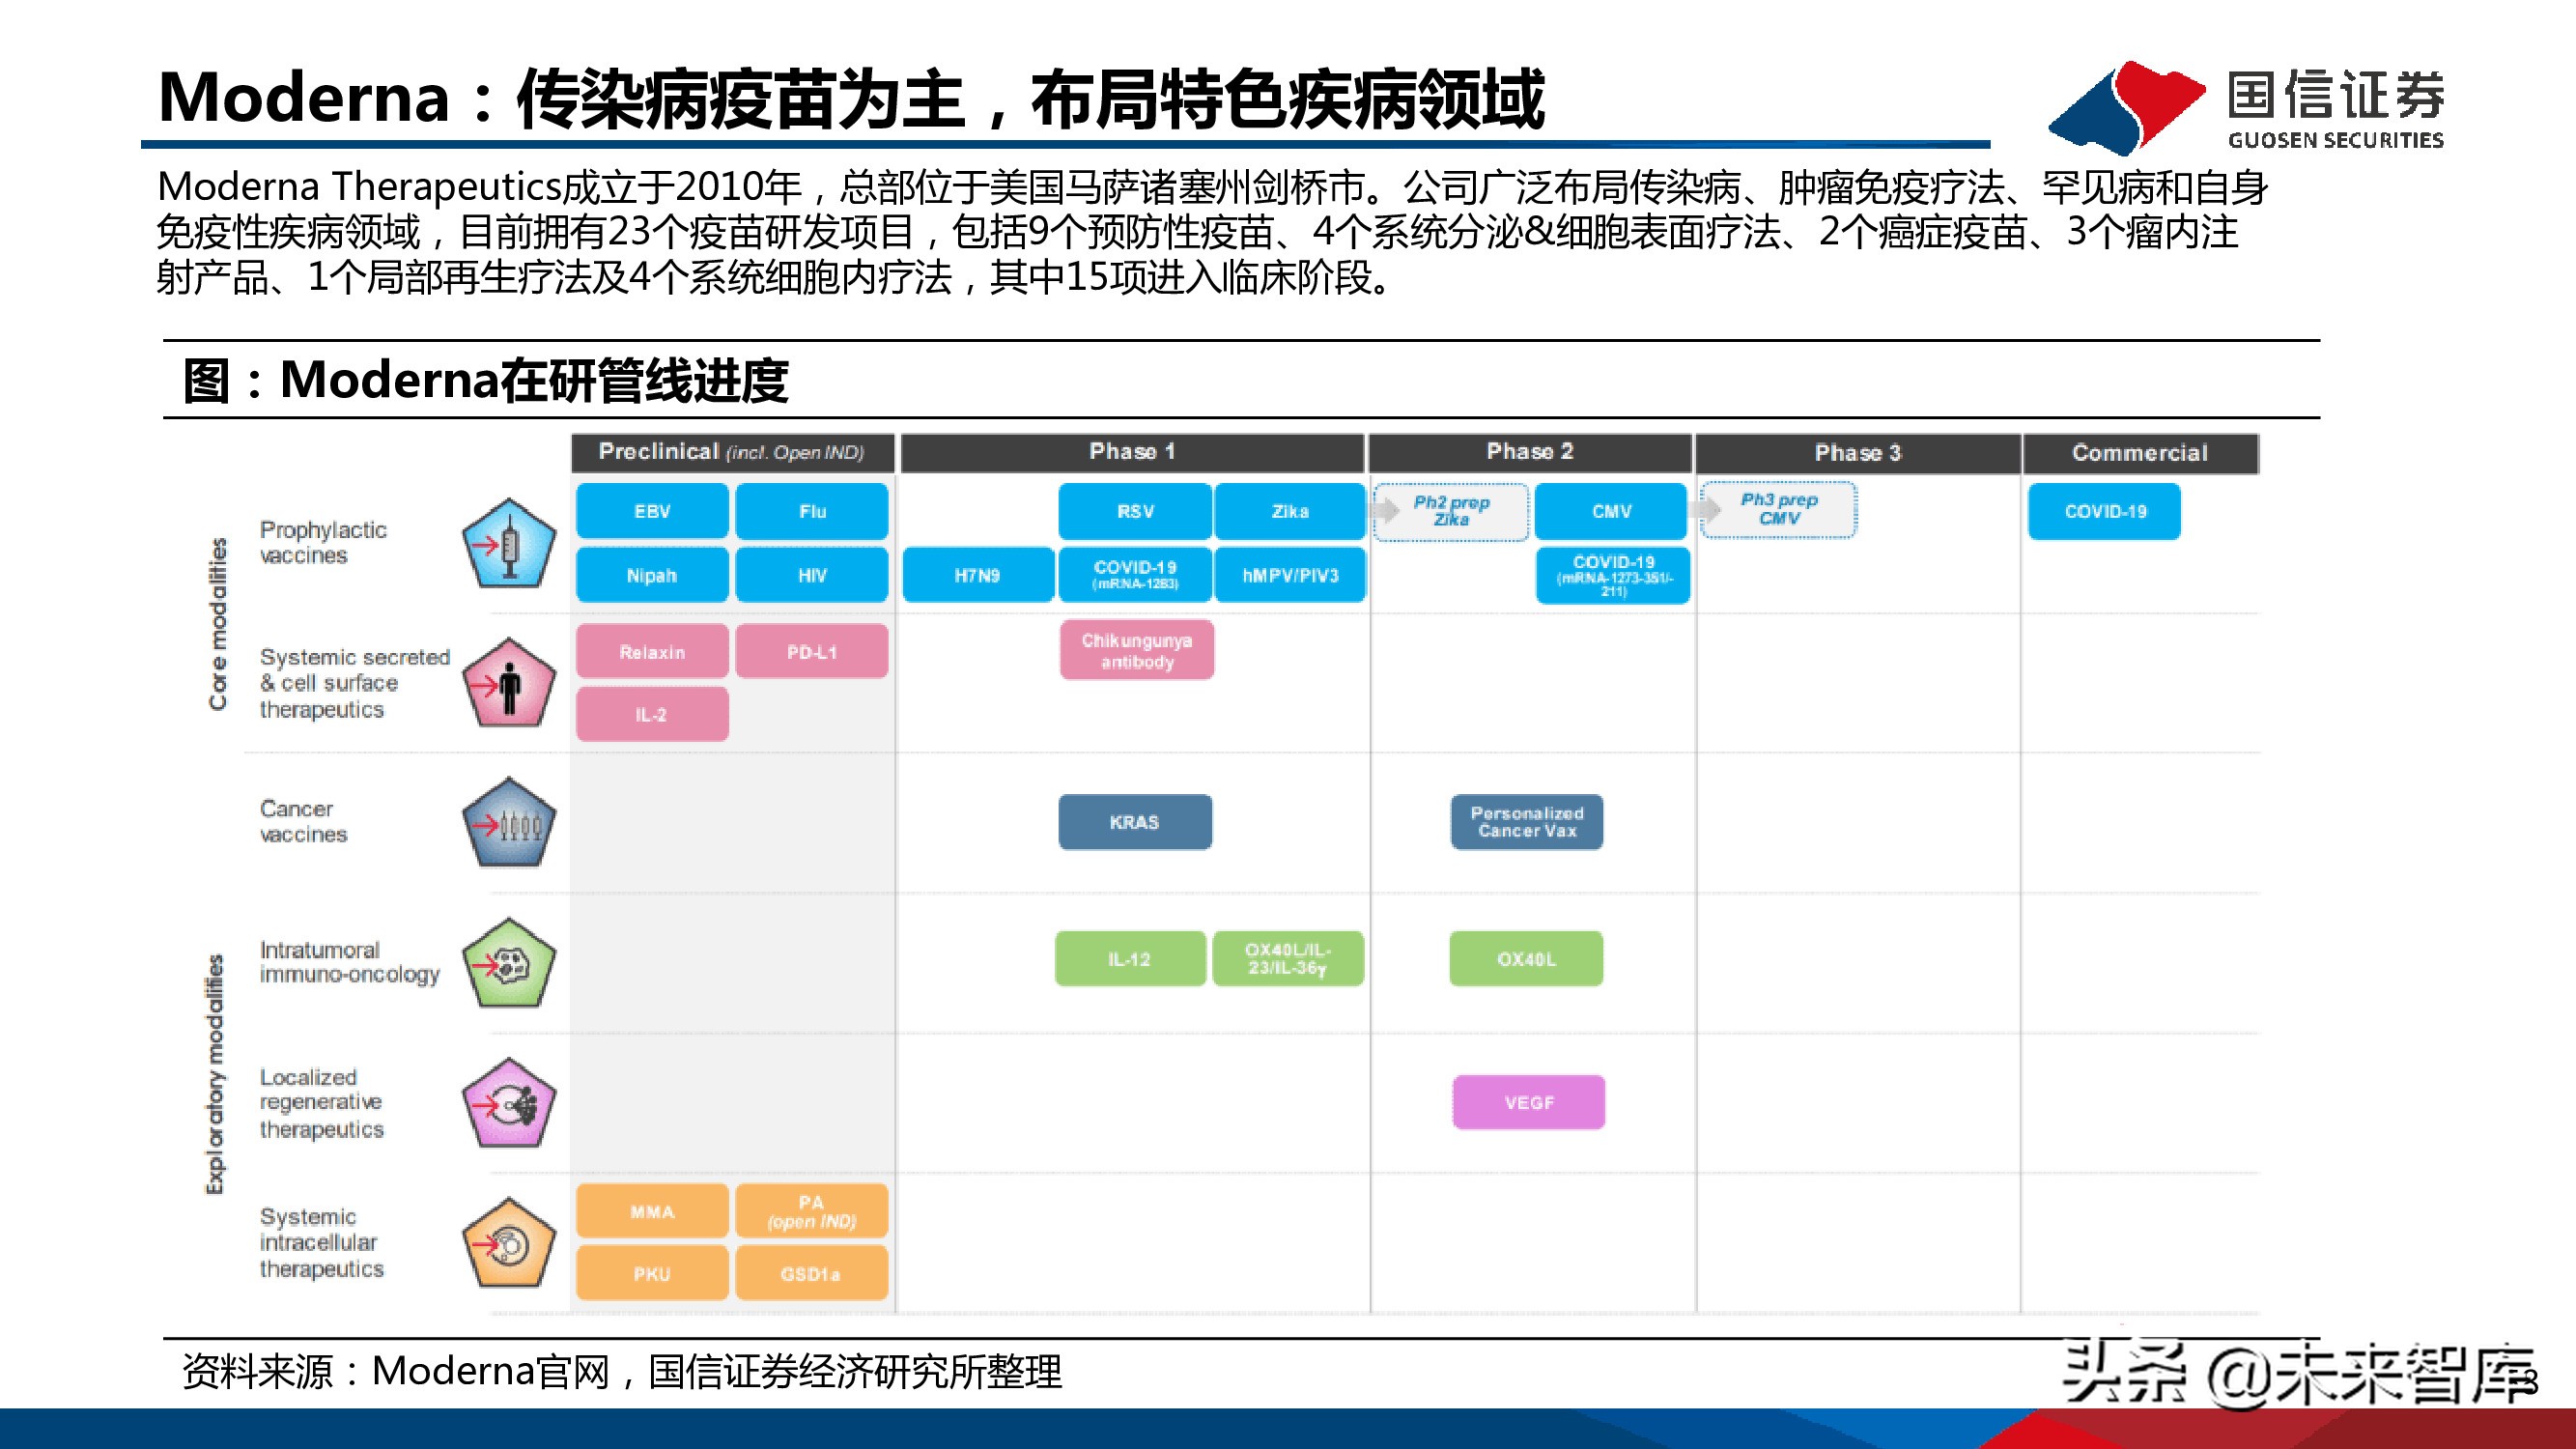Click the Exploratory modalities vertical label
The height and width of the screenshot is (1449, 2576).
[215, 1074]
